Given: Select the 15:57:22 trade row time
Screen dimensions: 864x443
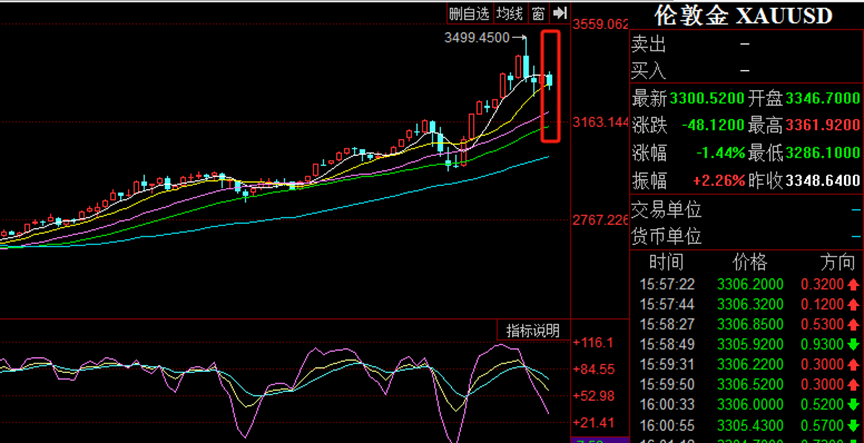Looking at the screenshot, I should pos(667,284).
